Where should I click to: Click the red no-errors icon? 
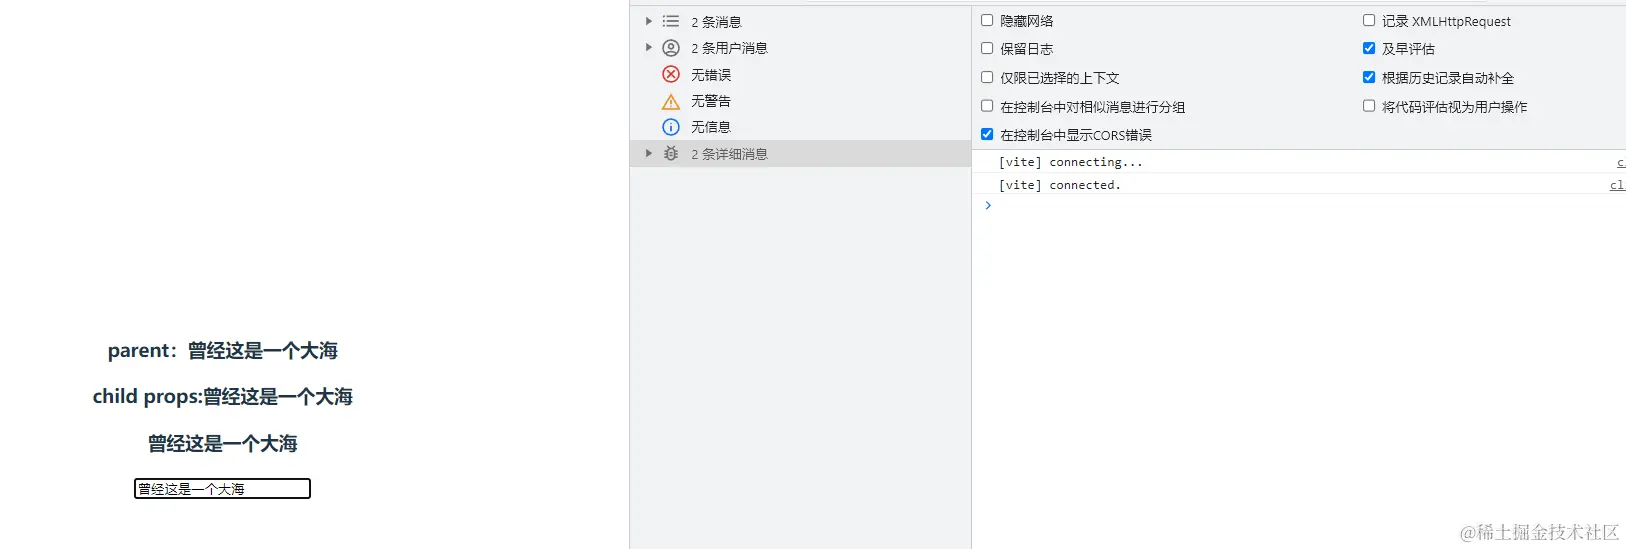point(671,74)
